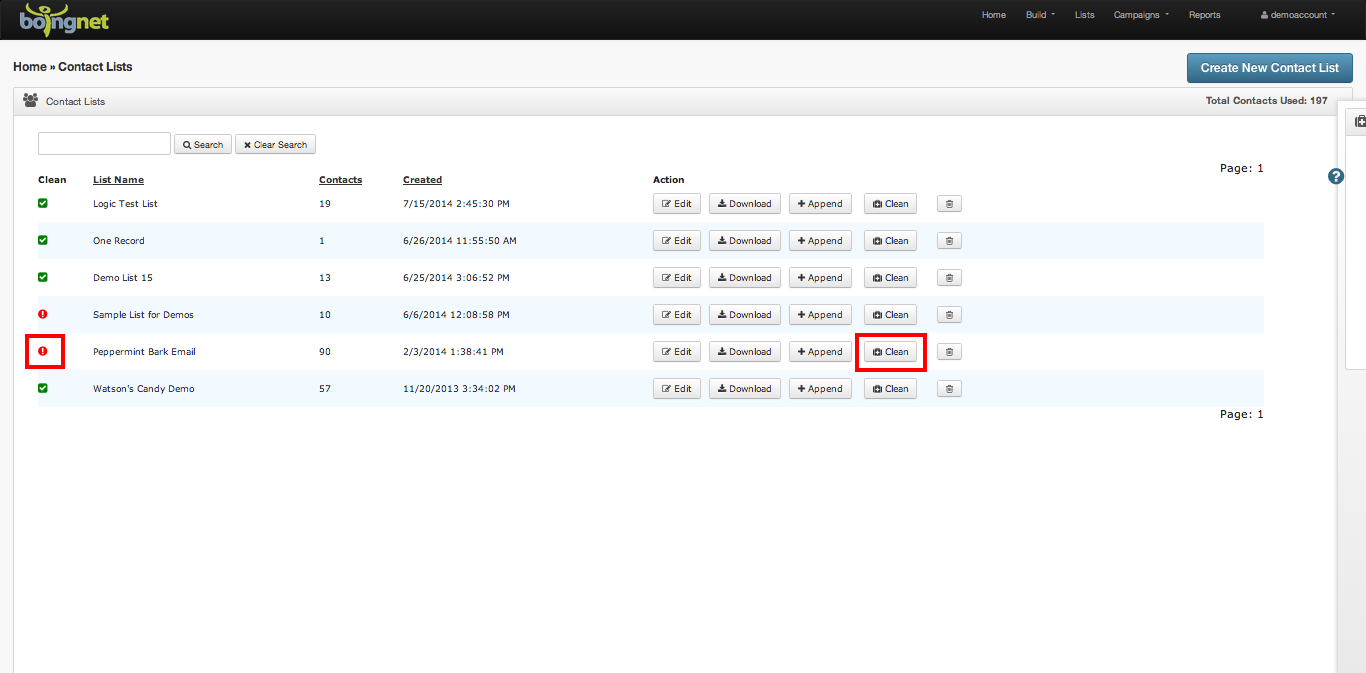The image size is (1366, 673).
Task: Click the Contact Lists people icon
Action: coord(29,100)
